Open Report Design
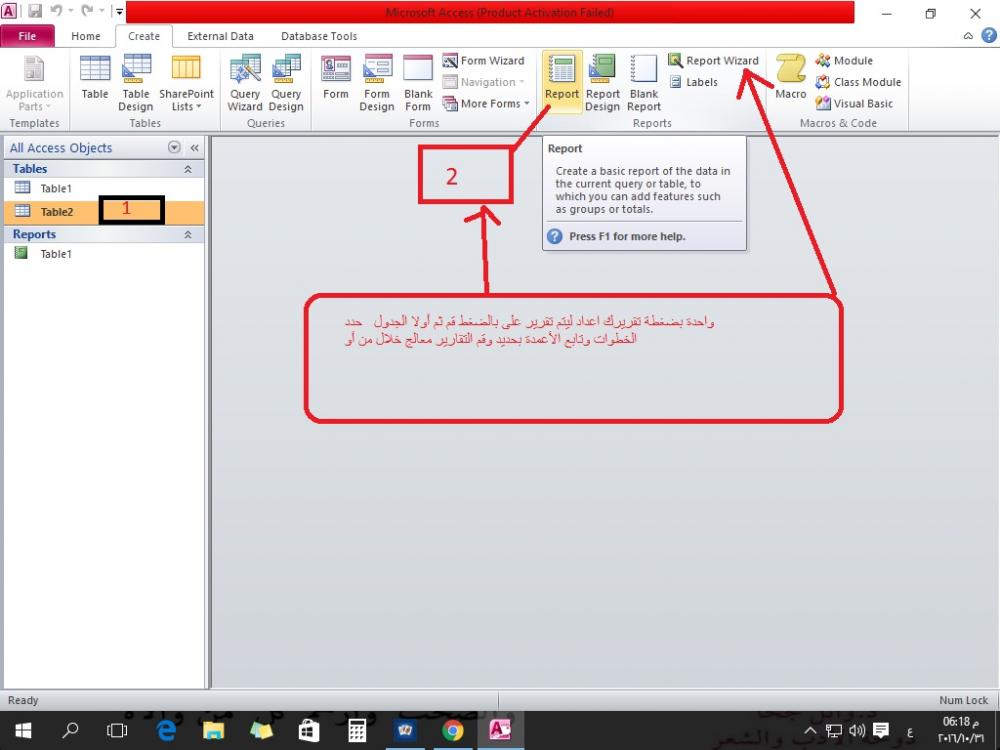 [x=603, y=84]
